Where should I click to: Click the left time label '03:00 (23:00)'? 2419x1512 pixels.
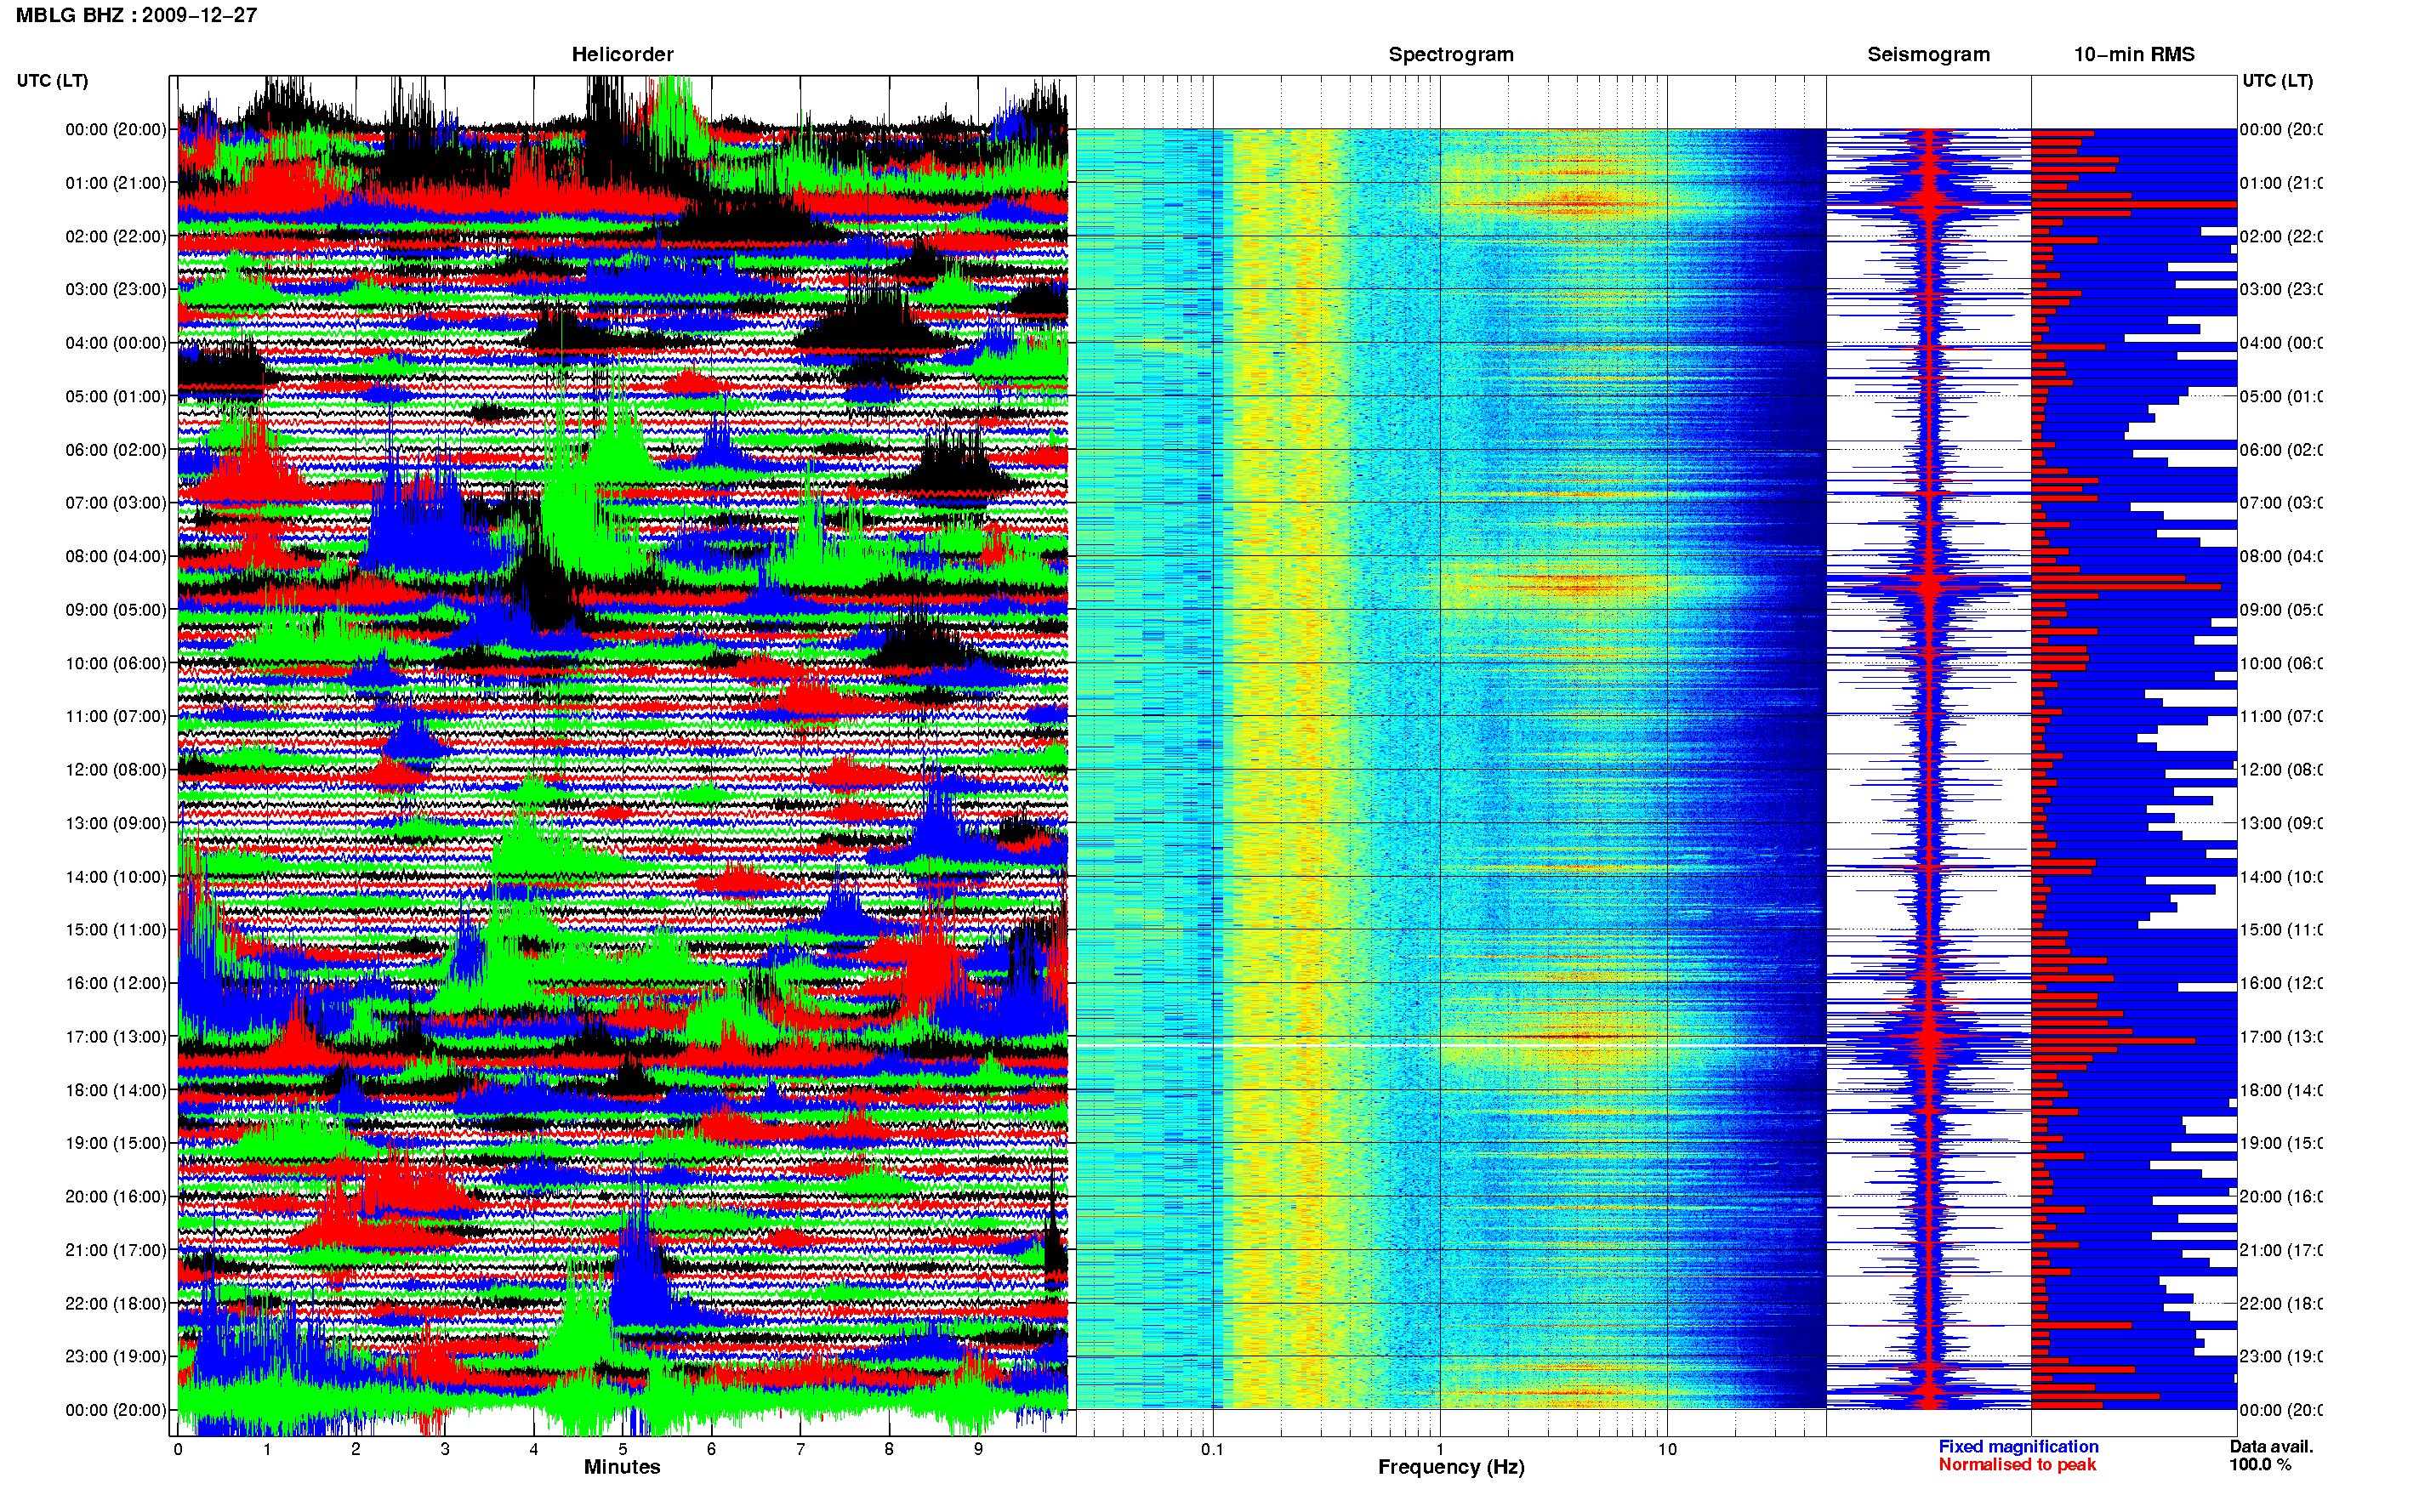coord(116,289)
